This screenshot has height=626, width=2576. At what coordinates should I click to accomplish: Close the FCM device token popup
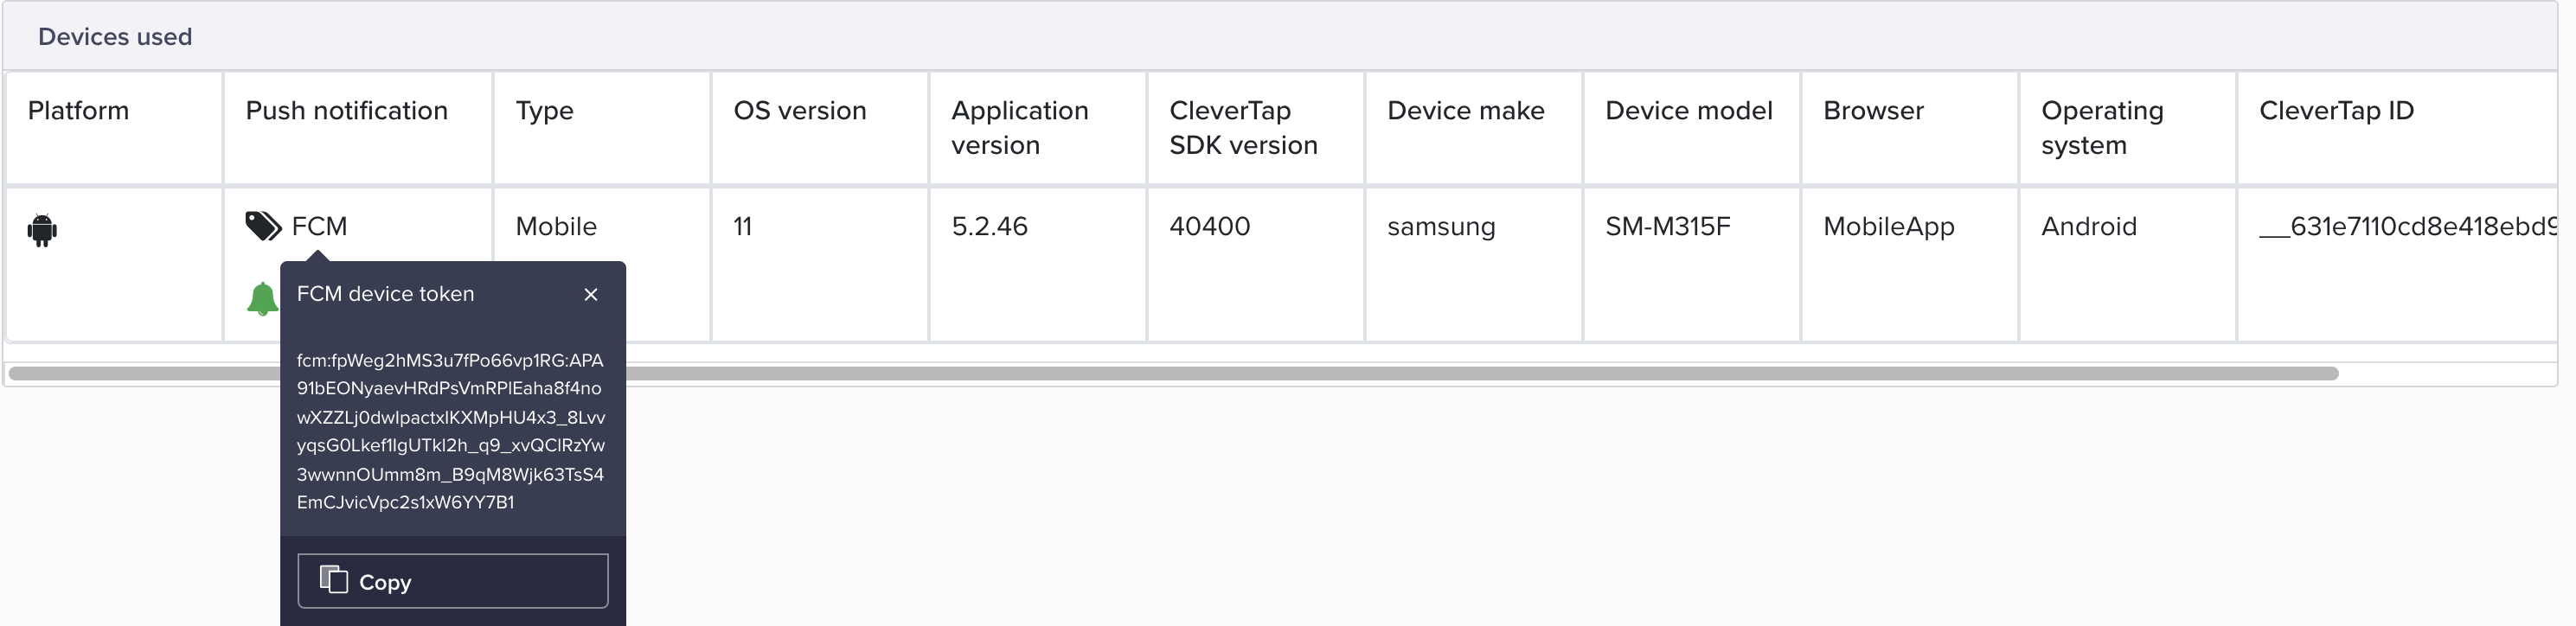tap(590, 294)
